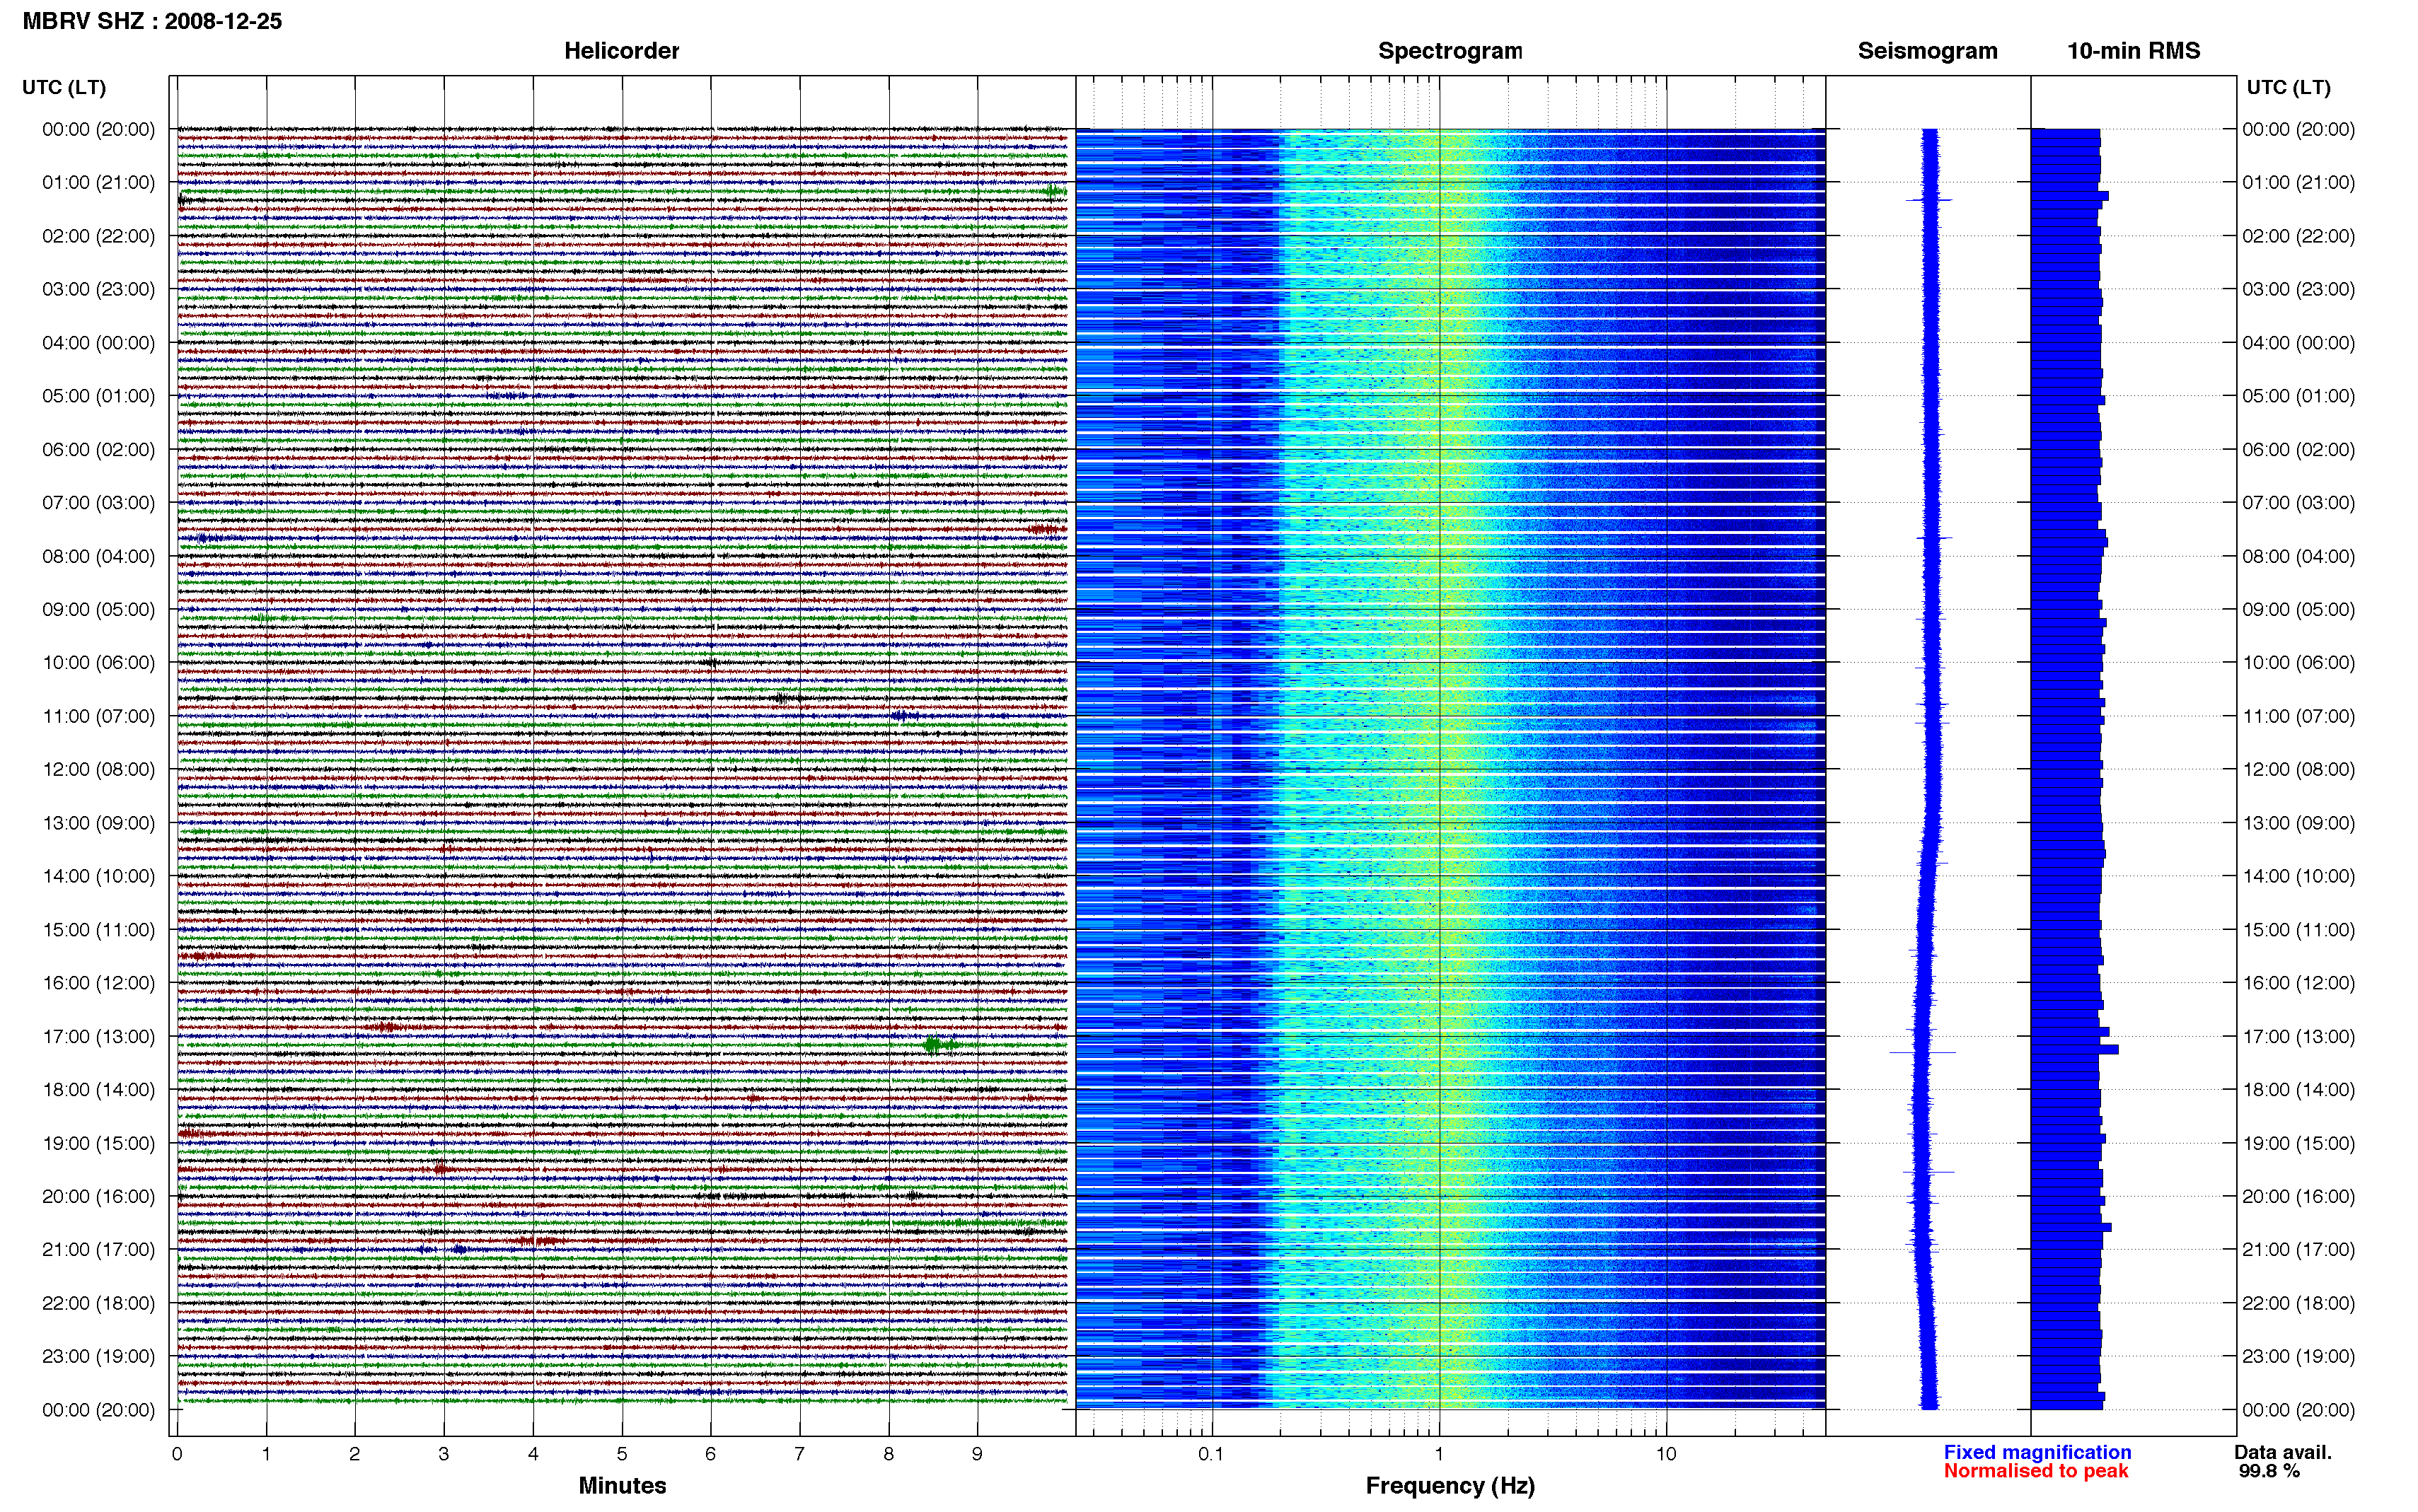
Task: Click left axis label '08:00 (04:00)'
Action: (x=98, y=556)
